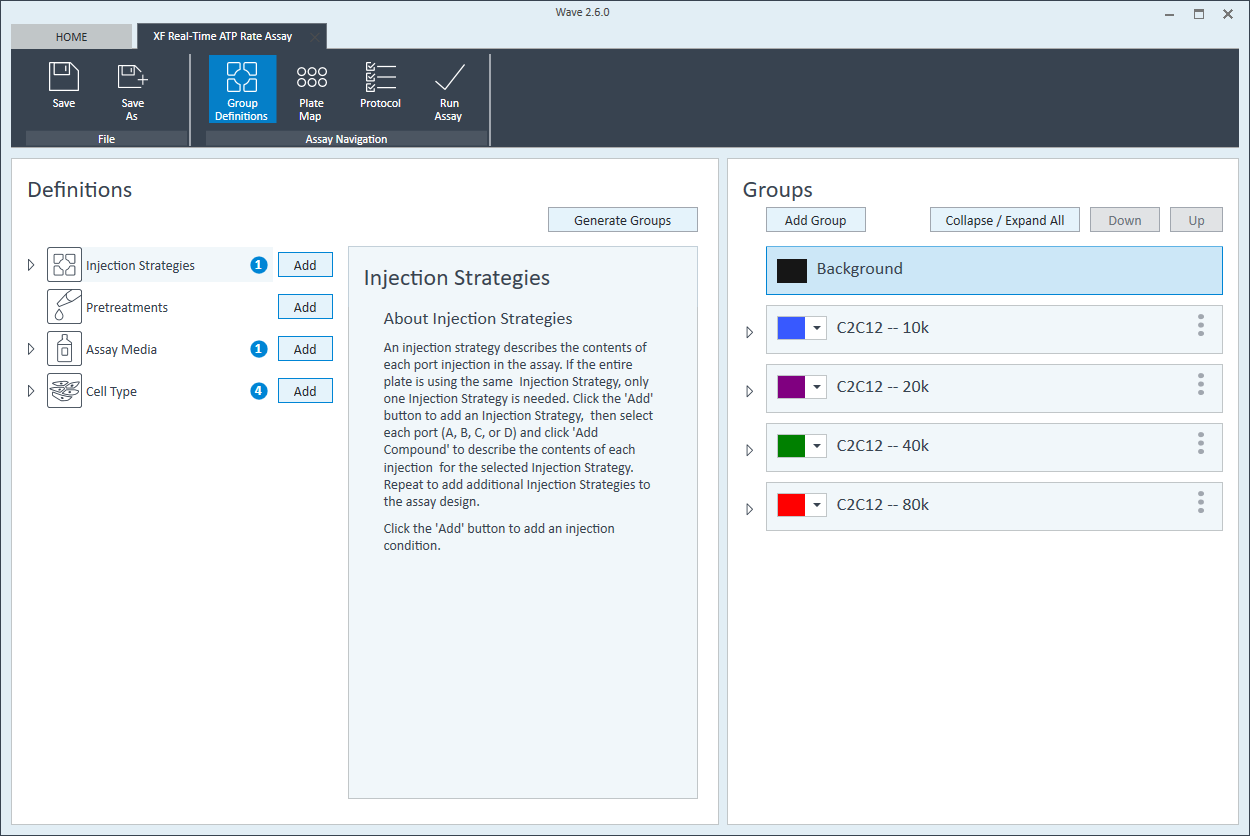Select the XF Real-Time ATP Rate Assay tab
Image resolution: width=1250 pixels, height=836 pixels.
tap(223, 36)
